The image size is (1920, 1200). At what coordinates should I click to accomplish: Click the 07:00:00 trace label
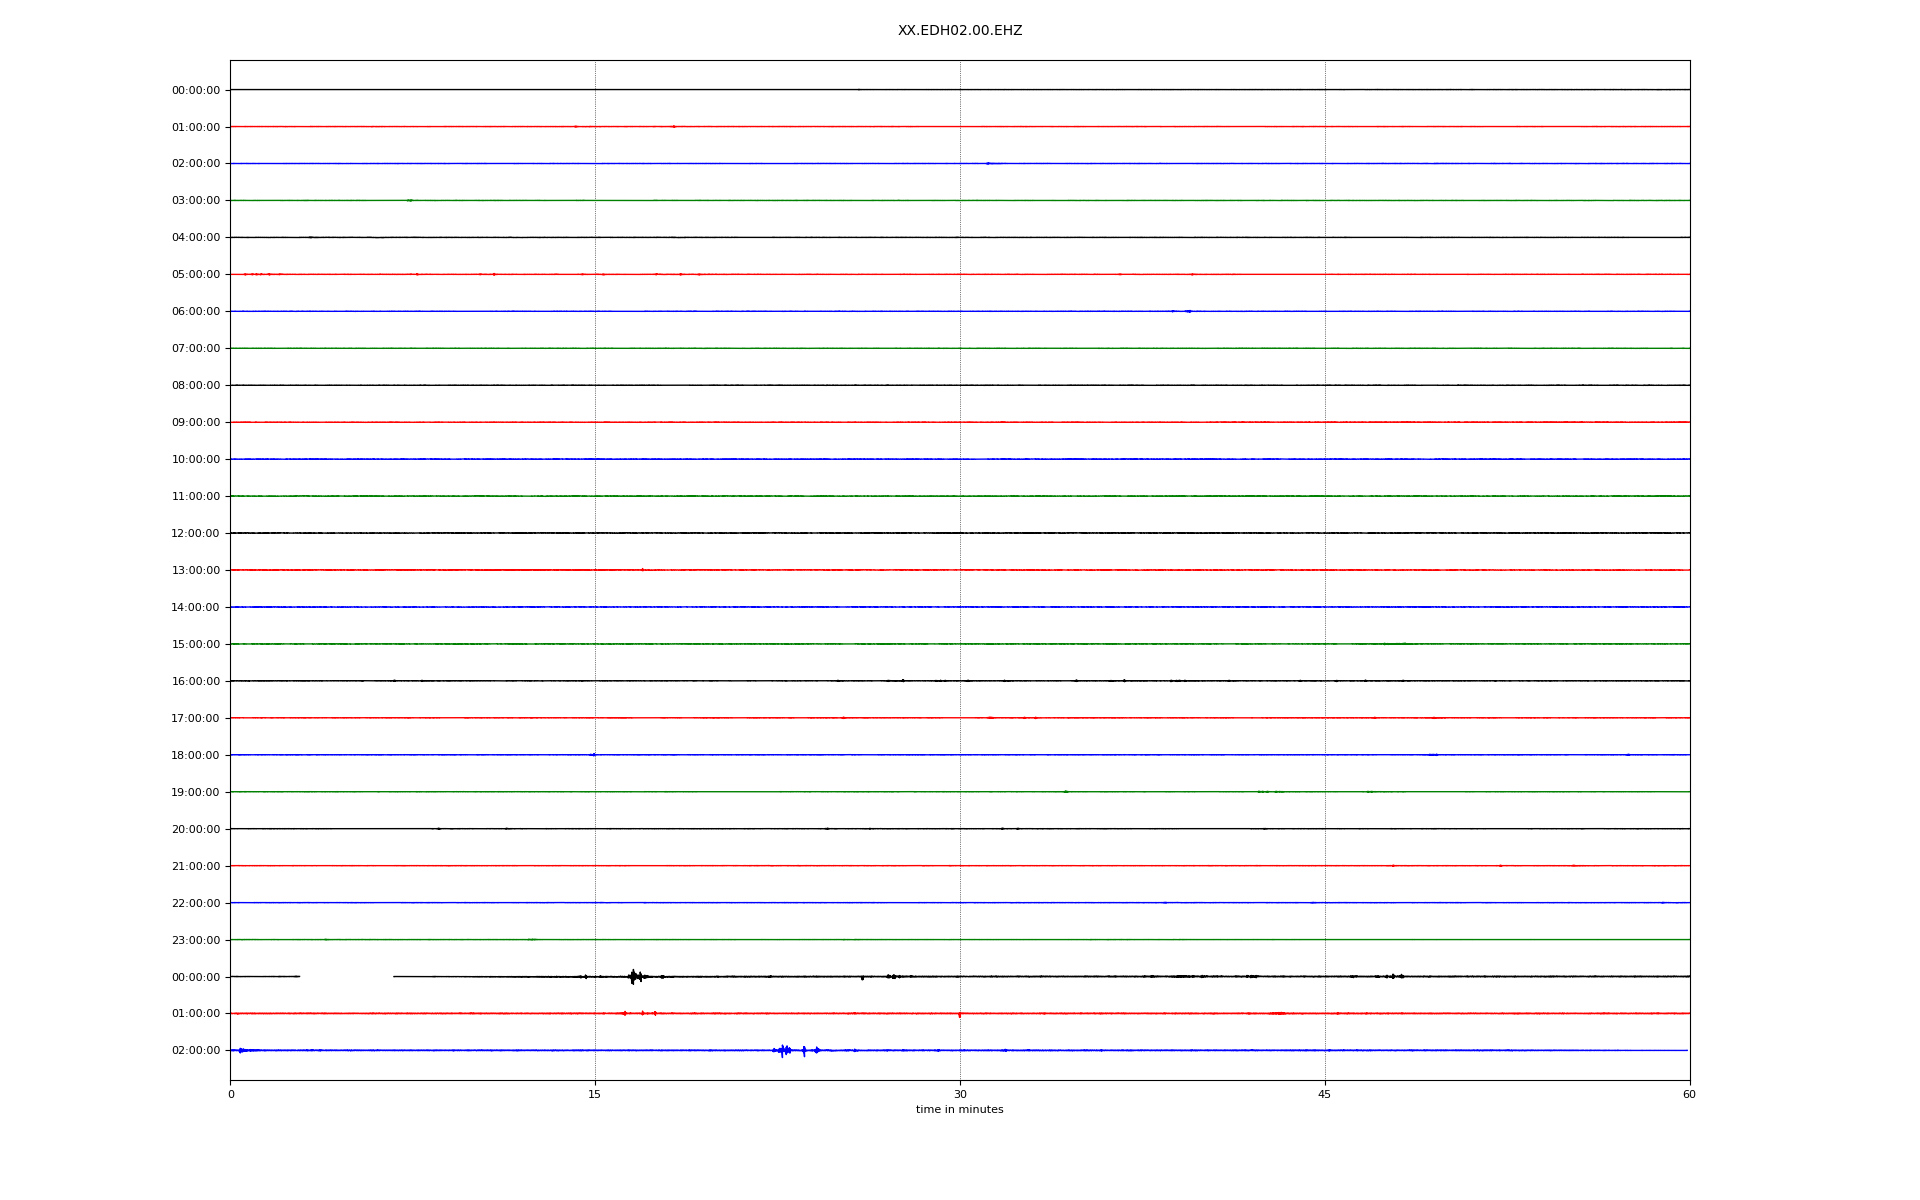point(195,349)
